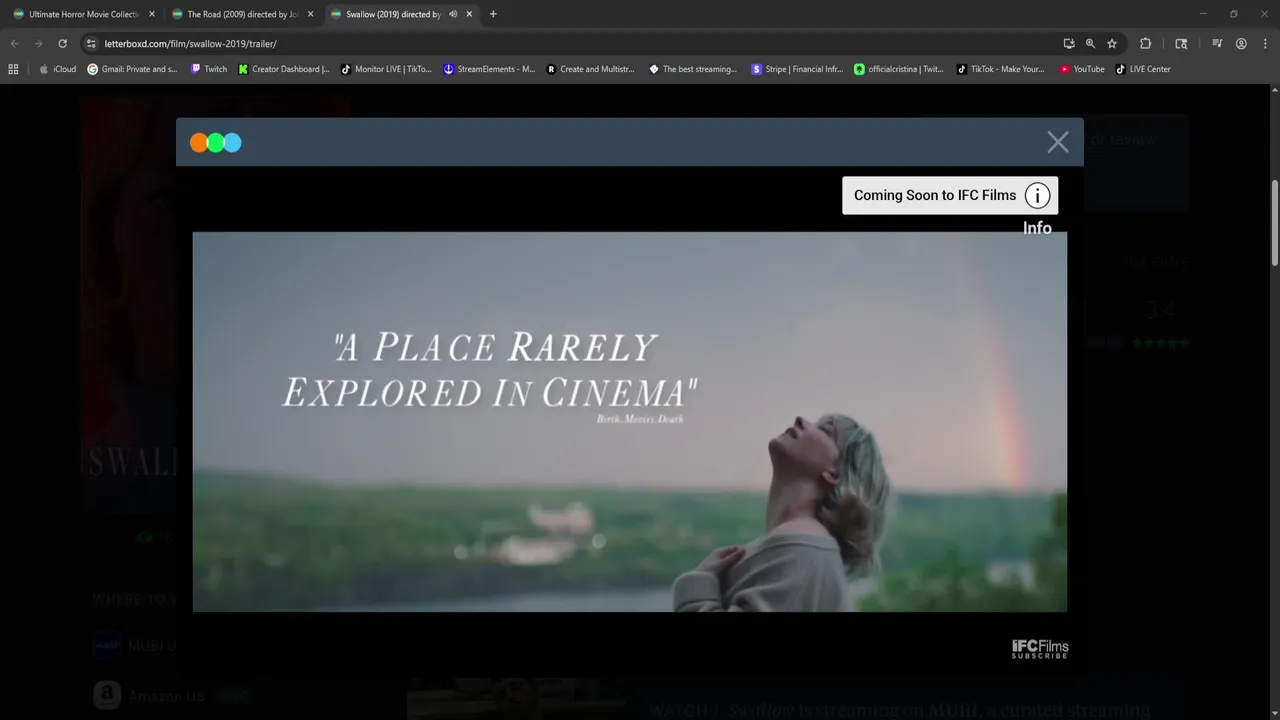Open Chrome three-dot menu
Viewport: 1280px width, 720px height.
click(1265, 44)
